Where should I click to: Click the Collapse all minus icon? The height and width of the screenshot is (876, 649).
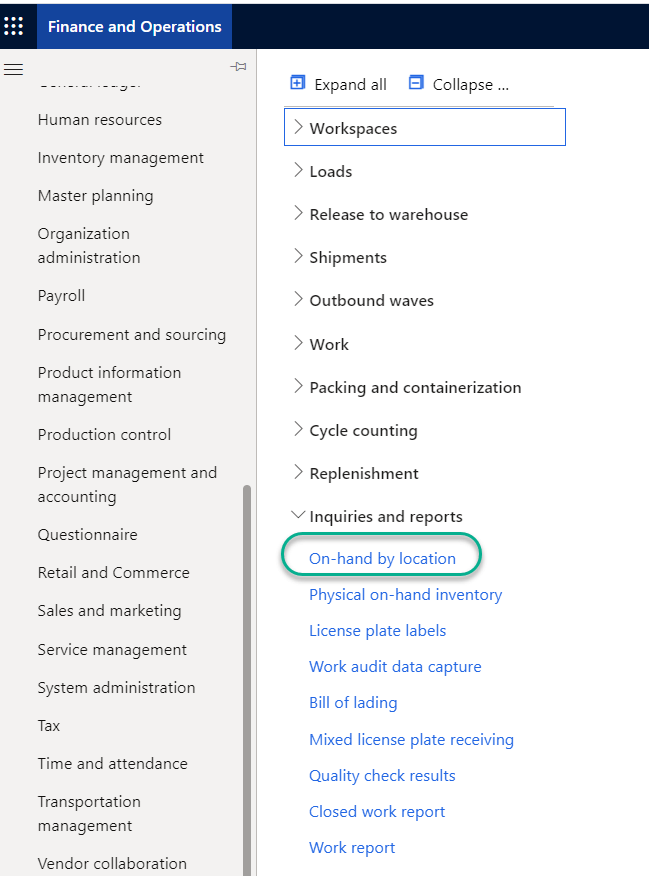tap(416, 83)
